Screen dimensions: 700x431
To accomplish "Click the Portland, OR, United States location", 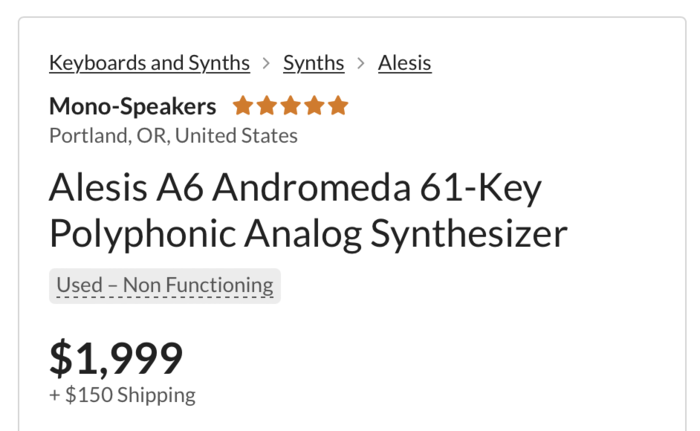I will coord(173,135).
